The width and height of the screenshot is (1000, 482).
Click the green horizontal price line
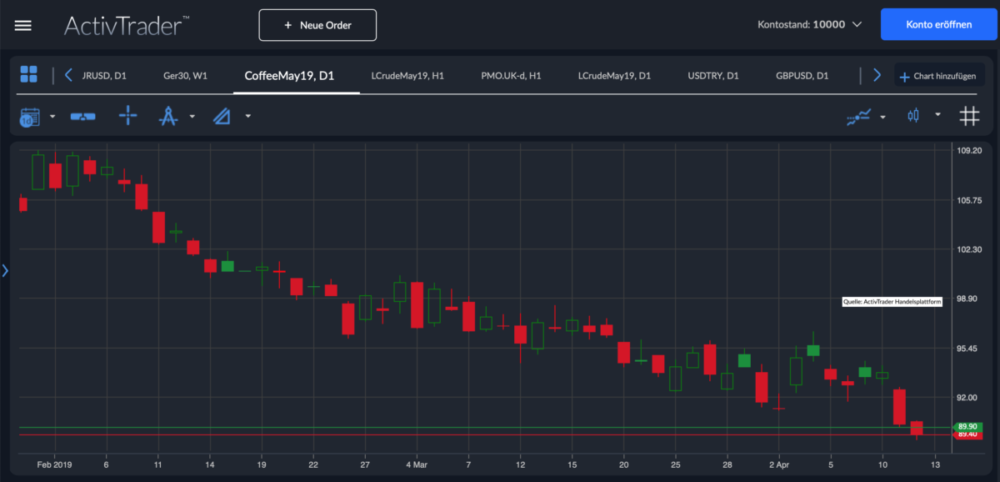pos(485,427)
